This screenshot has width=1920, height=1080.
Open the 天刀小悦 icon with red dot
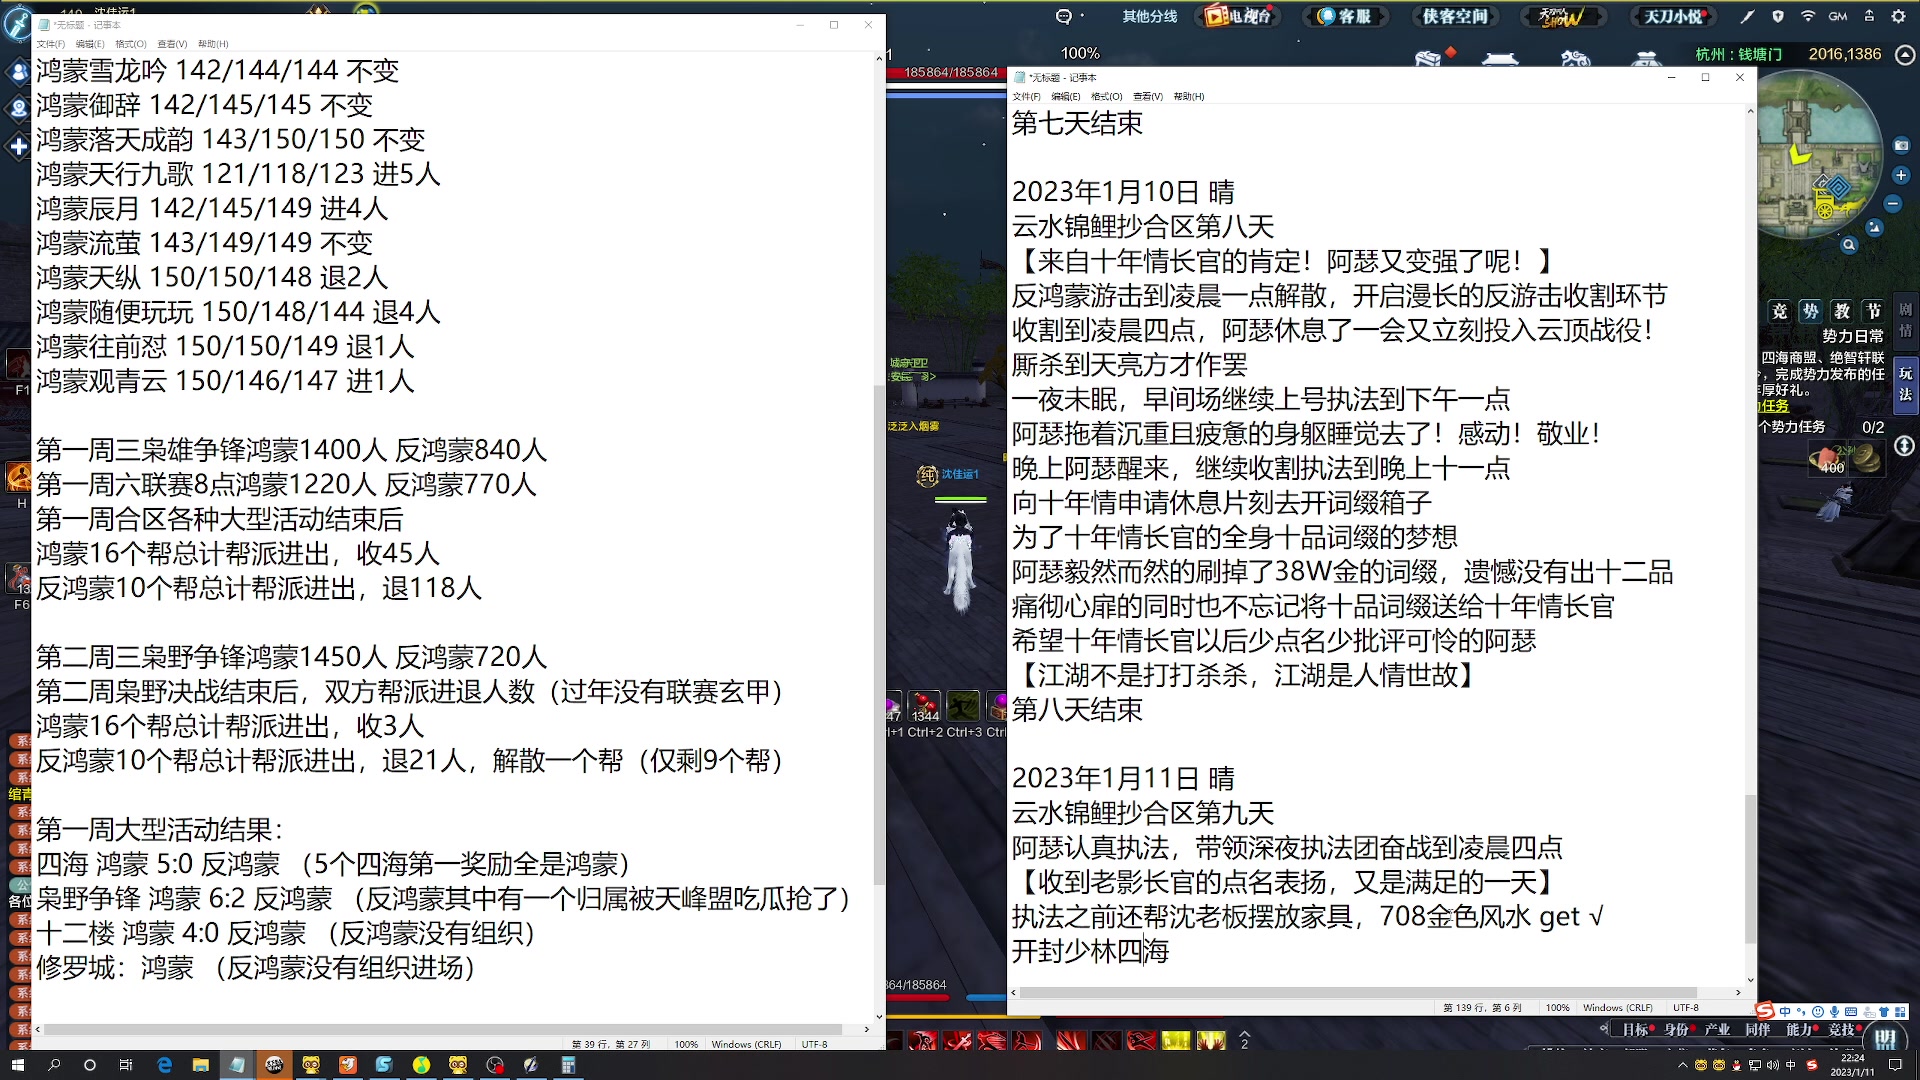(x=1672, y=17)
